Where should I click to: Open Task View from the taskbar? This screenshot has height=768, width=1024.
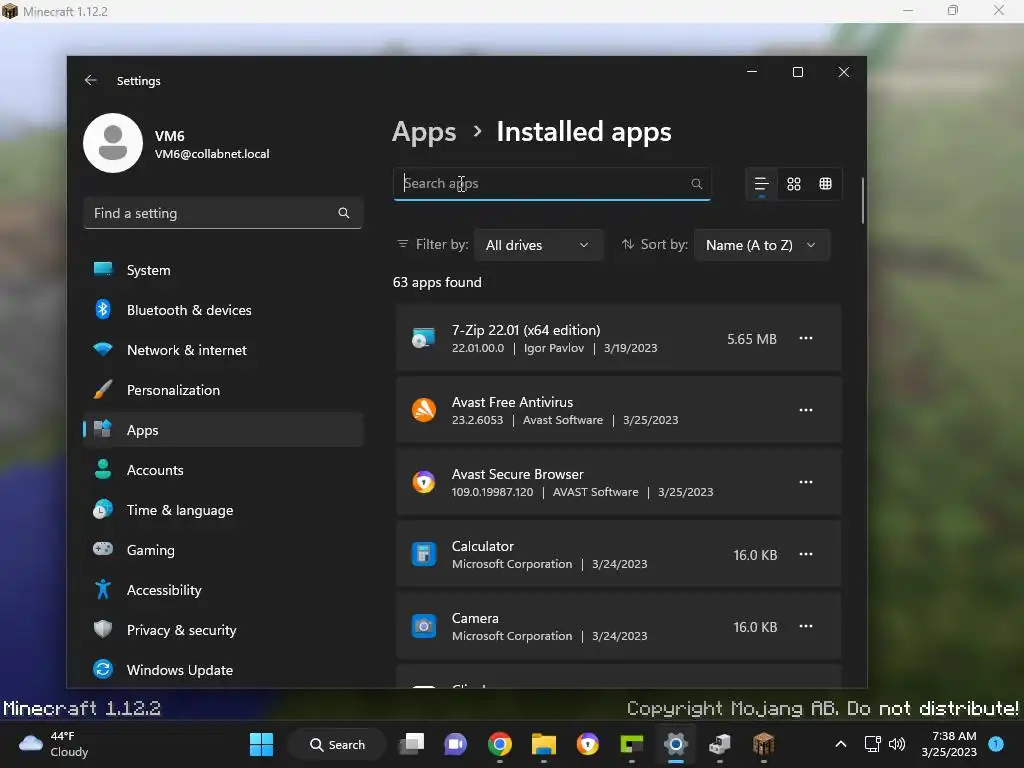coord(411,744)
